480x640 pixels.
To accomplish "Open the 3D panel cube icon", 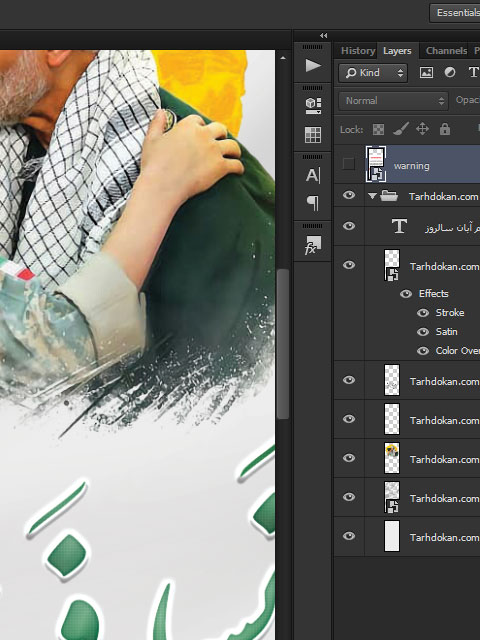I will [313, 106].
